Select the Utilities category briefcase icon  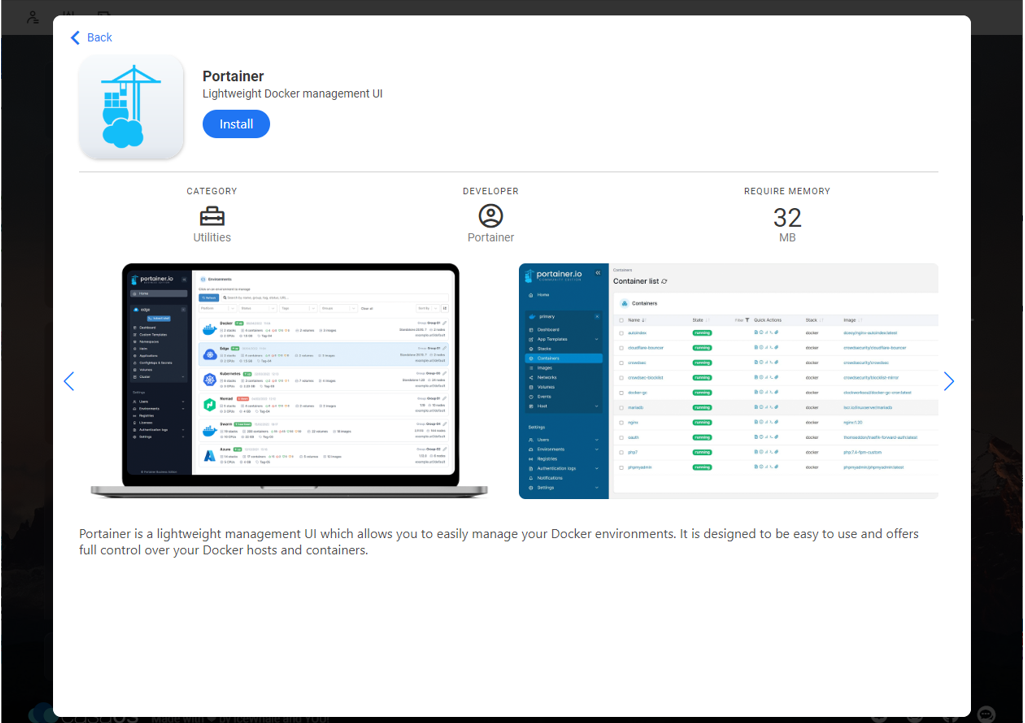point(211,214)
